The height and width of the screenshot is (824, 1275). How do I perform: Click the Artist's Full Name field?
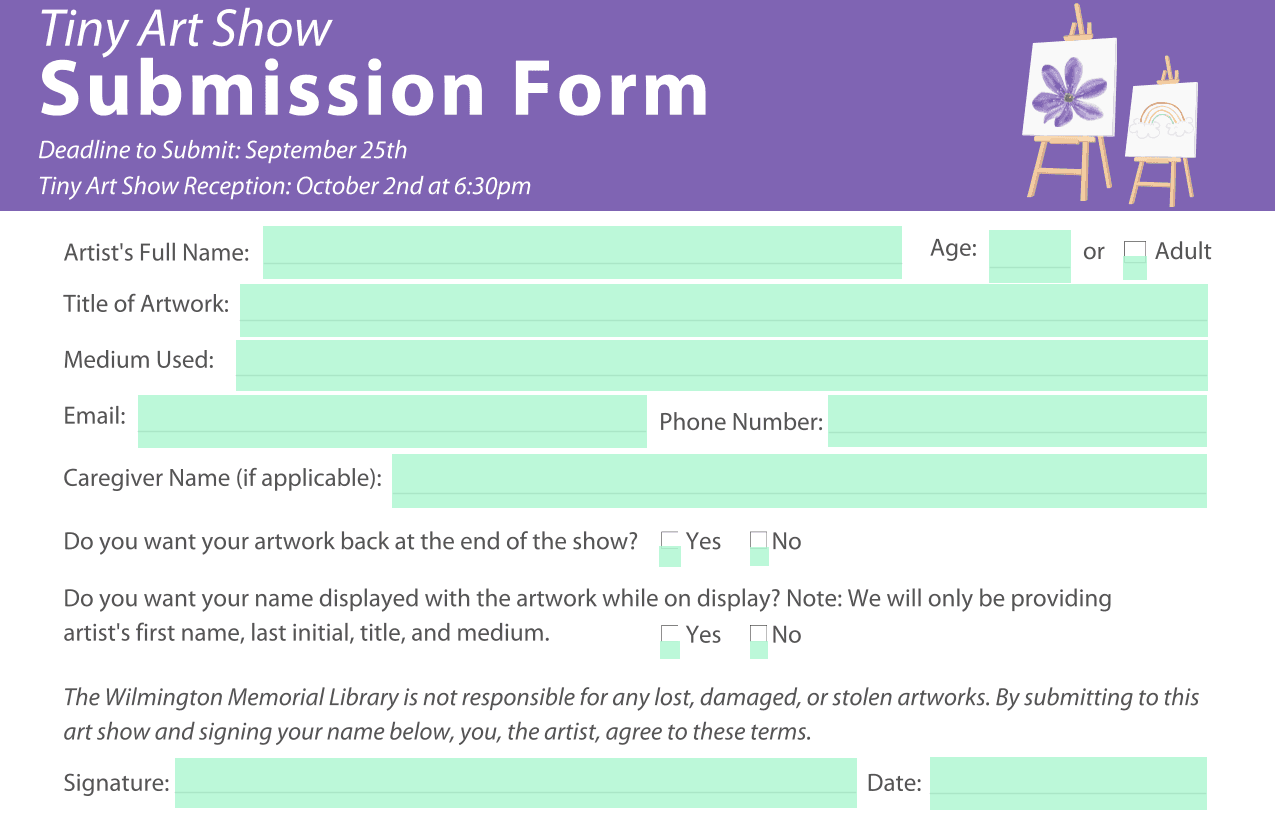click(x=582, y=252)
